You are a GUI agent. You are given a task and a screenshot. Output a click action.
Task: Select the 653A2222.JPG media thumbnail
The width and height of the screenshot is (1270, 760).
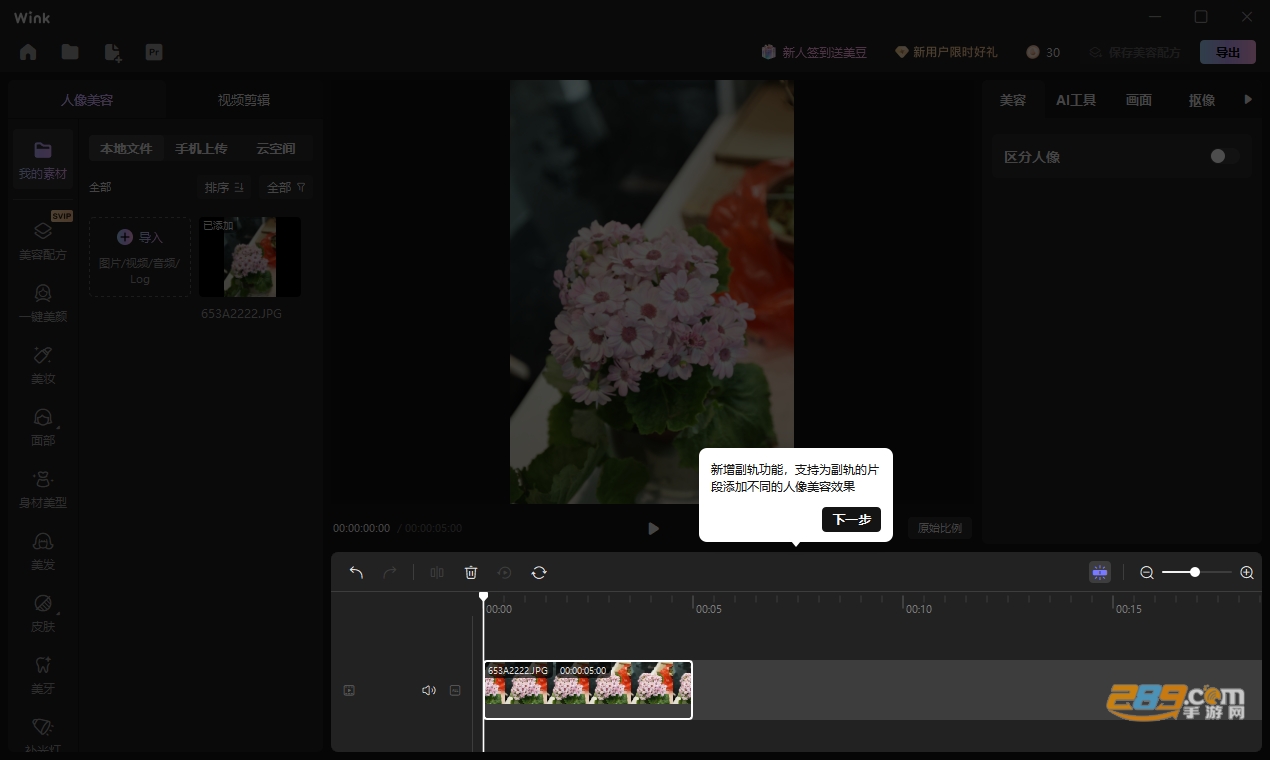click(250, 257)
